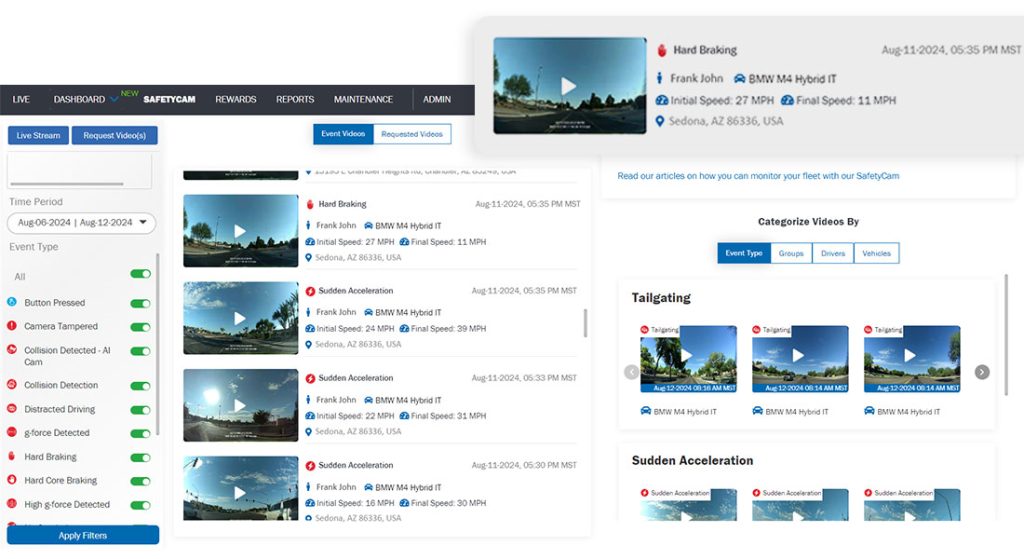Categorize videos by Drivers tab
The width and height of the screenshot is (1024, 559).
click(x=835, y=253)
